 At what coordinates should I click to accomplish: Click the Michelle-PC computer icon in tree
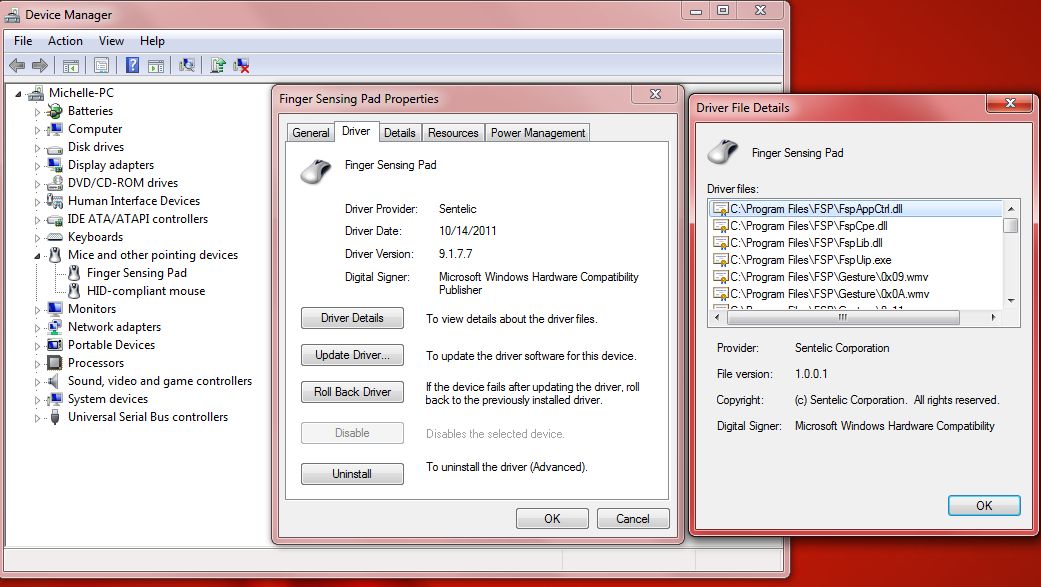[x=36, y=93]
